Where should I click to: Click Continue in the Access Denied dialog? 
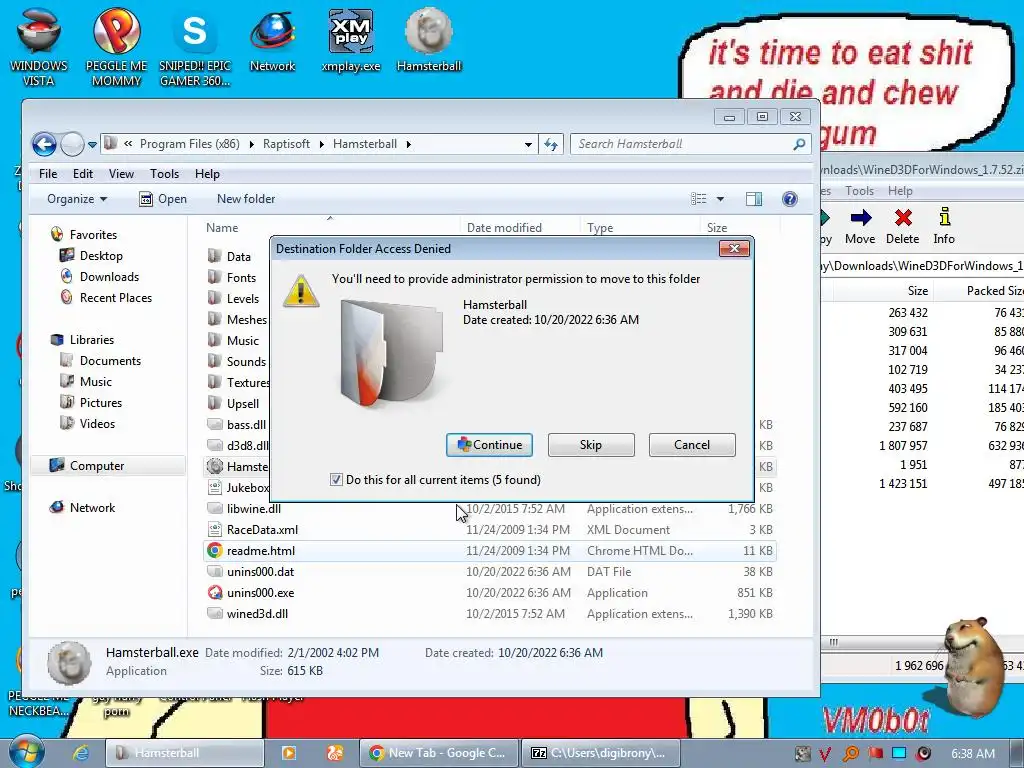click(489, 445)
